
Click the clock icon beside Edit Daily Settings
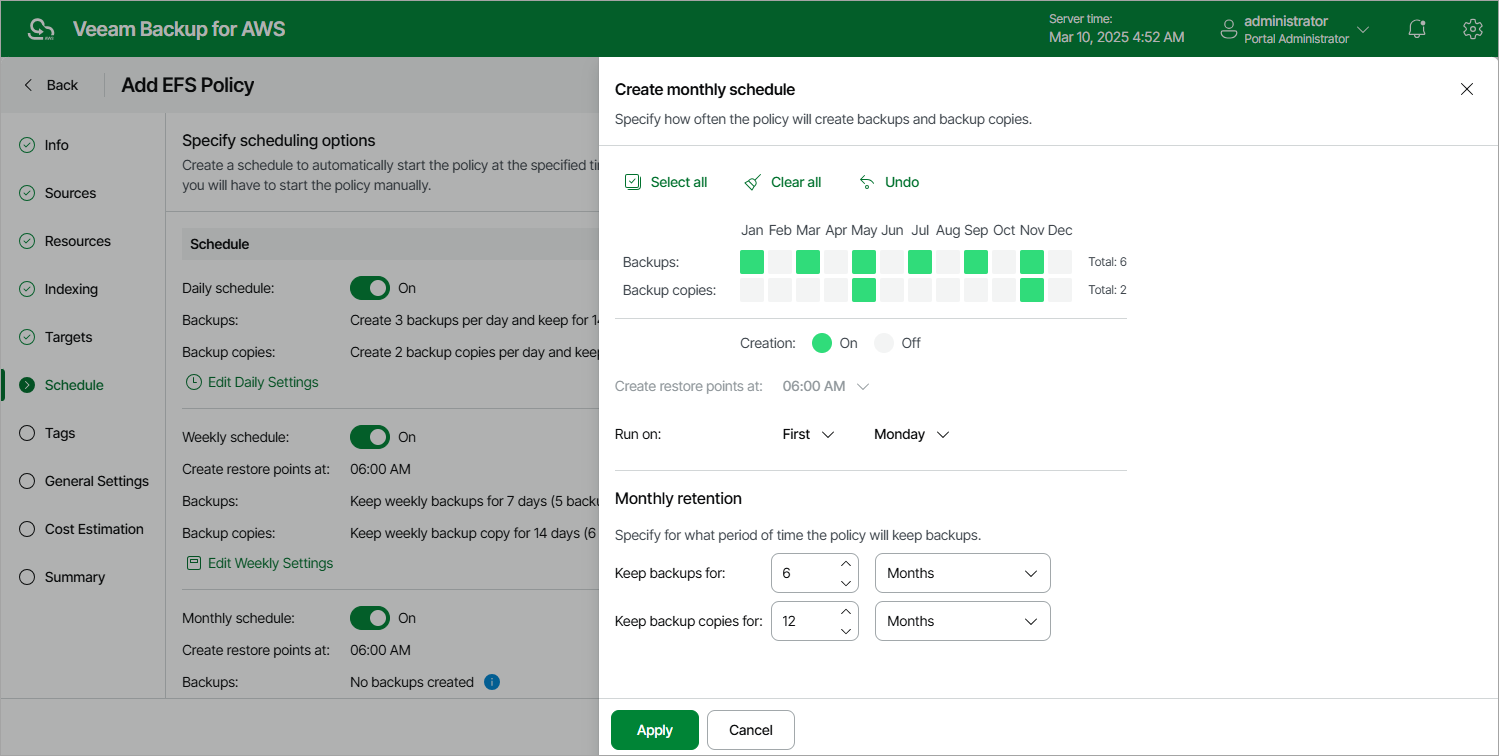pos(193,381)
